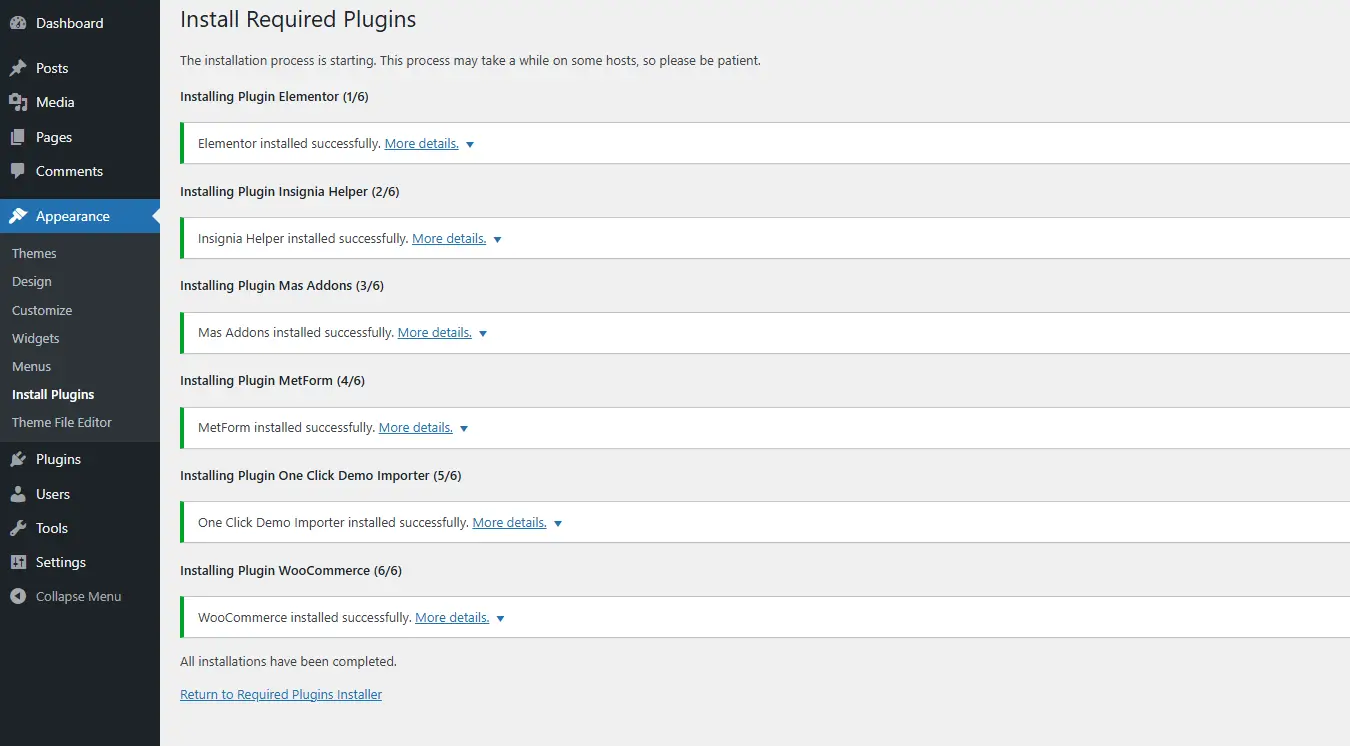Image resolution: width=1350 pixels, height=746 pixels.
Task: Click 'Installing Plugin Mas Addons (3/6)' text
Action: (x=282, y=285)
